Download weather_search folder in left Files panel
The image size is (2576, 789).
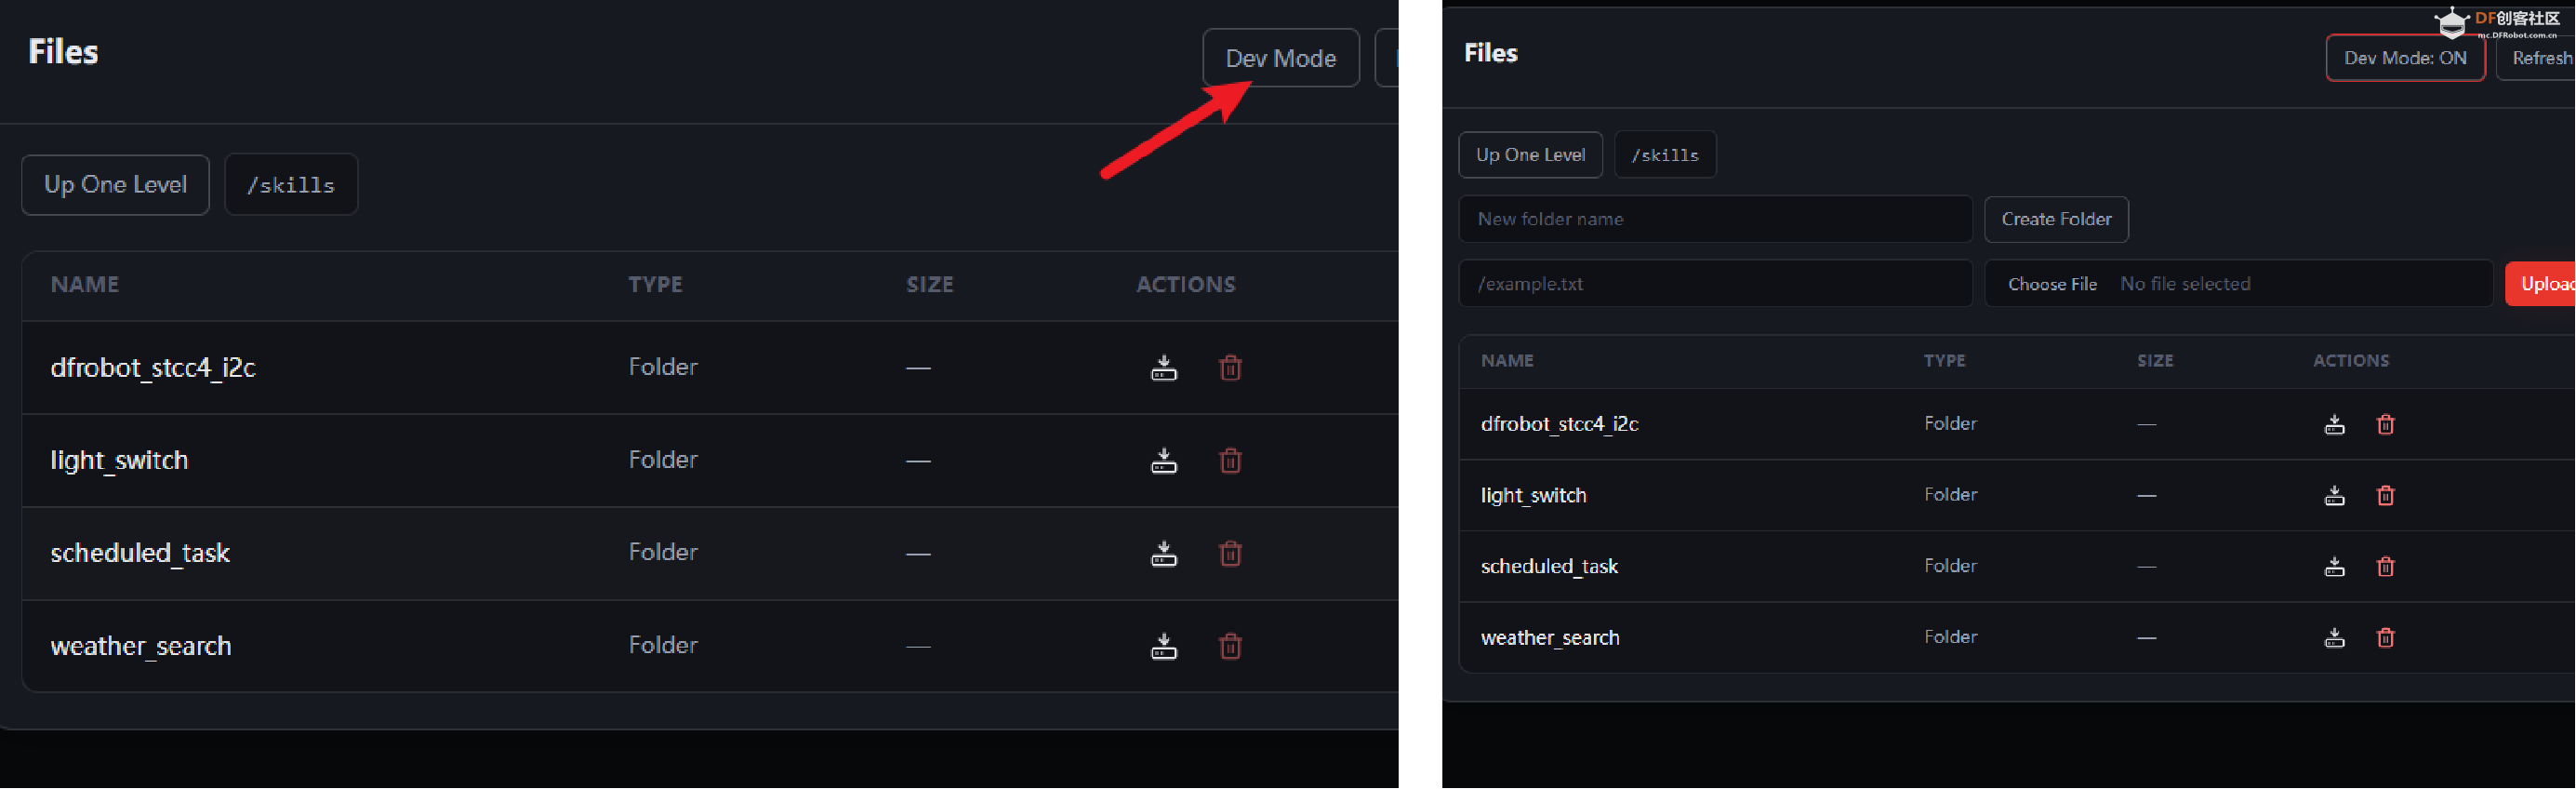[x=1164, y=647]
